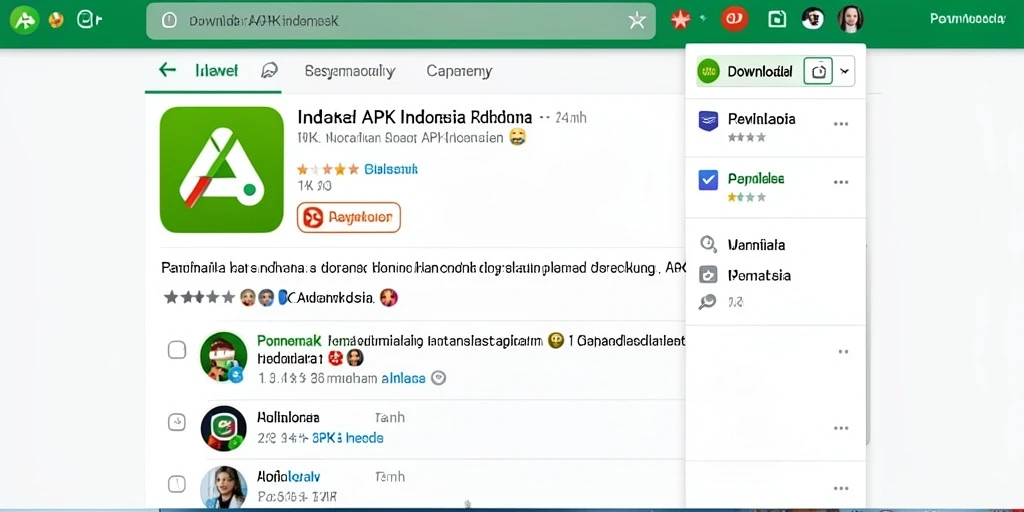This screenshot has height=512, width=1024.
Task: Tick the checkbox on Ponnemak review row
Action: [x=177, y=350]
